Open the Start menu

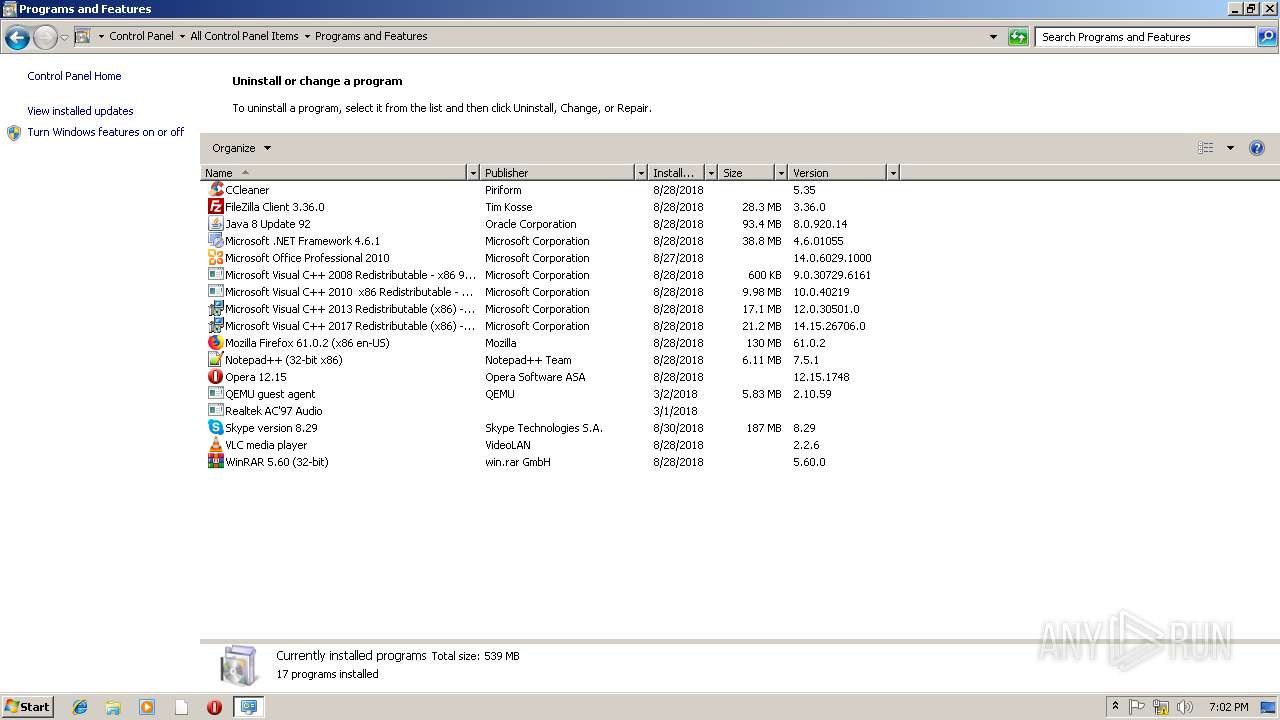tap(27, 707)
